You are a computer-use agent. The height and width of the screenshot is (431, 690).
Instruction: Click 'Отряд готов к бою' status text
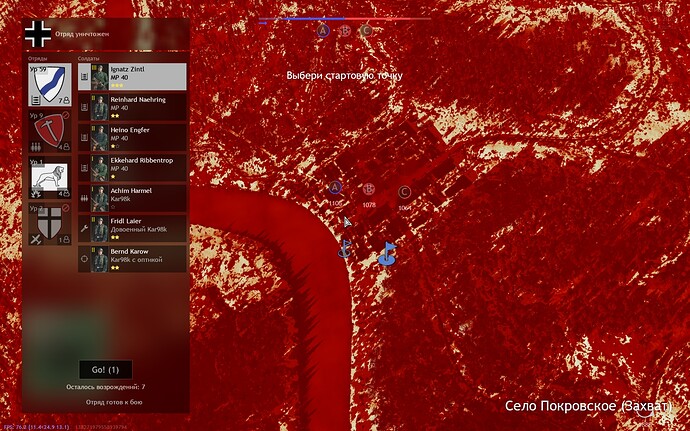pos(114,402)
